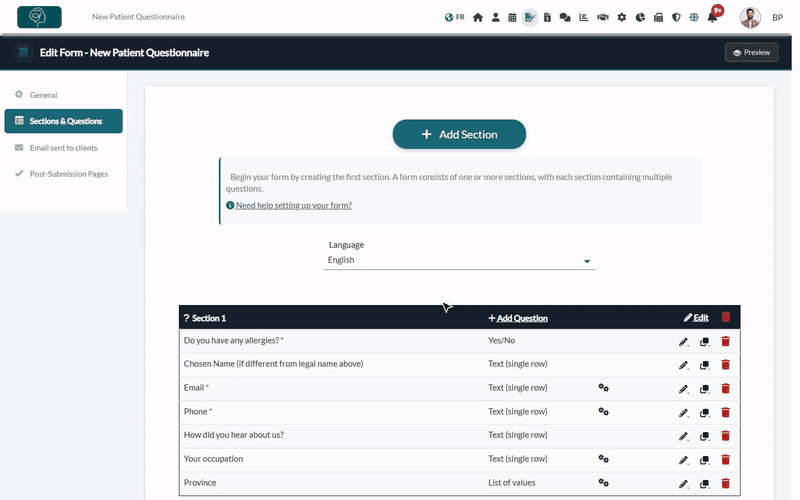This screenshot has width=800, height=500.
Task: Delete Section 1 using header trash icon
Action: [726, 317]
